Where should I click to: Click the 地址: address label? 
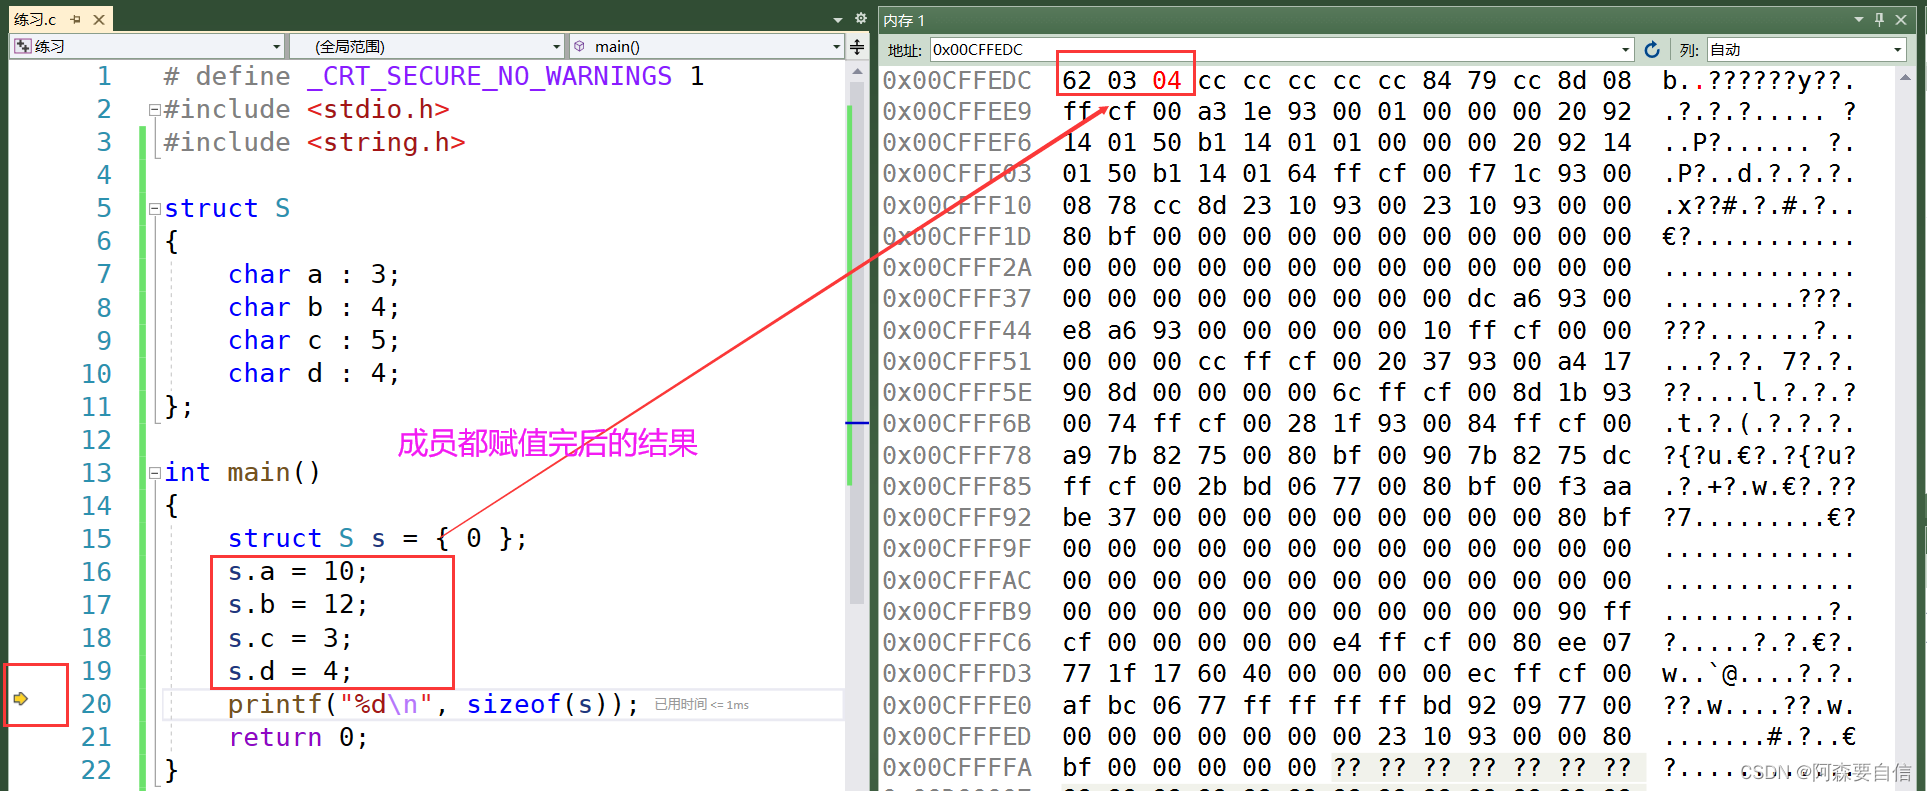pos(905,50)
